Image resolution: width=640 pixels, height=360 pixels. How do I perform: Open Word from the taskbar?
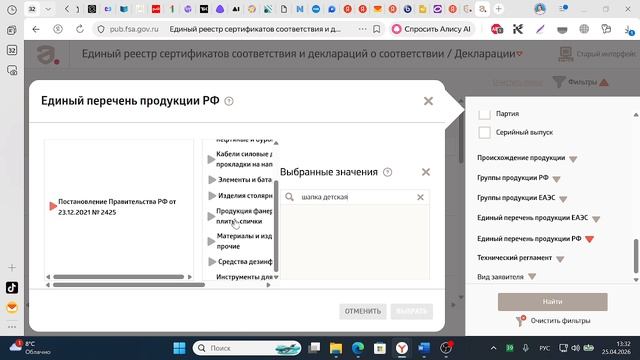(x=424, y=348)
